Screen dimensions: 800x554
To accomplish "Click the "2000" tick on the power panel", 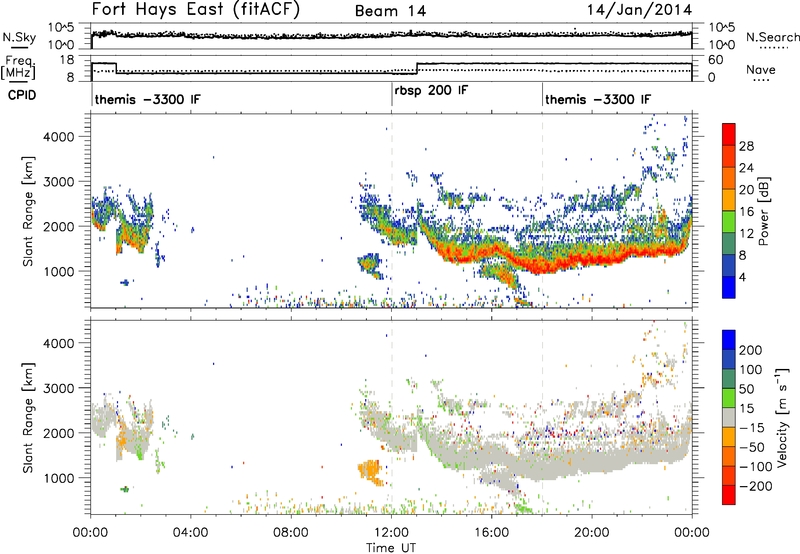I will coord(58,226).
